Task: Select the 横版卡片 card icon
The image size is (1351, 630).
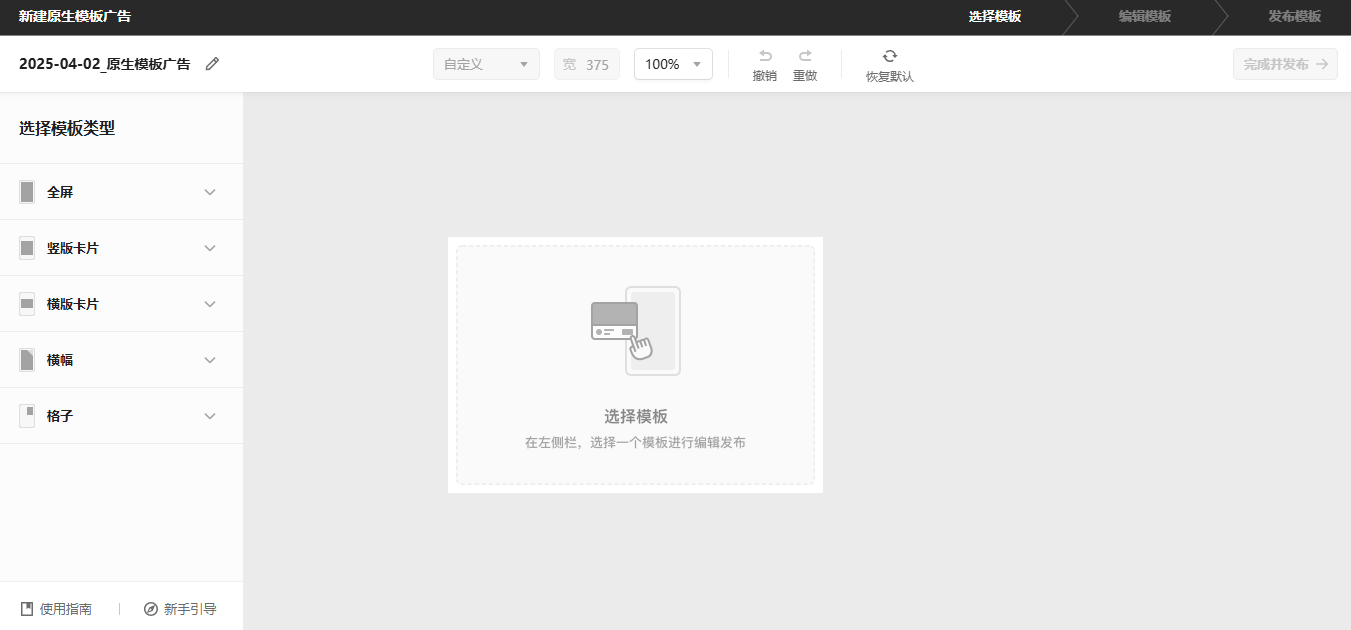Action: tap(27, 304)
